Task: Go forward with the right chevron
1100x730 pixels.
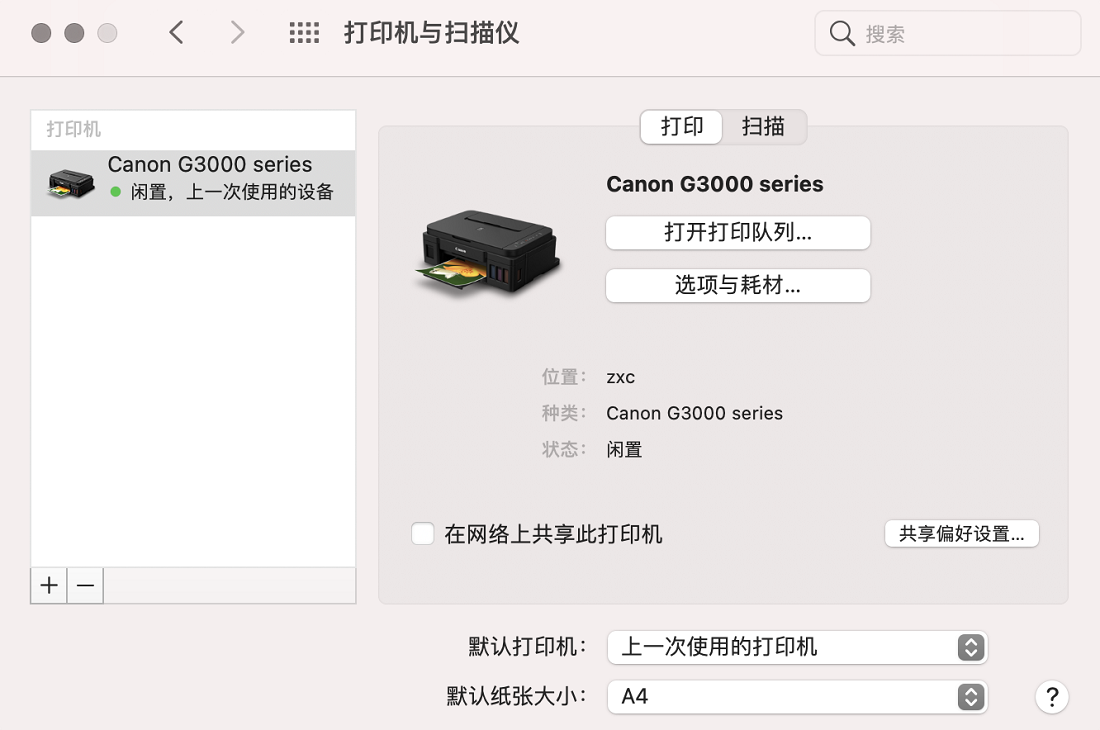Action: click(x=238, y=32)
